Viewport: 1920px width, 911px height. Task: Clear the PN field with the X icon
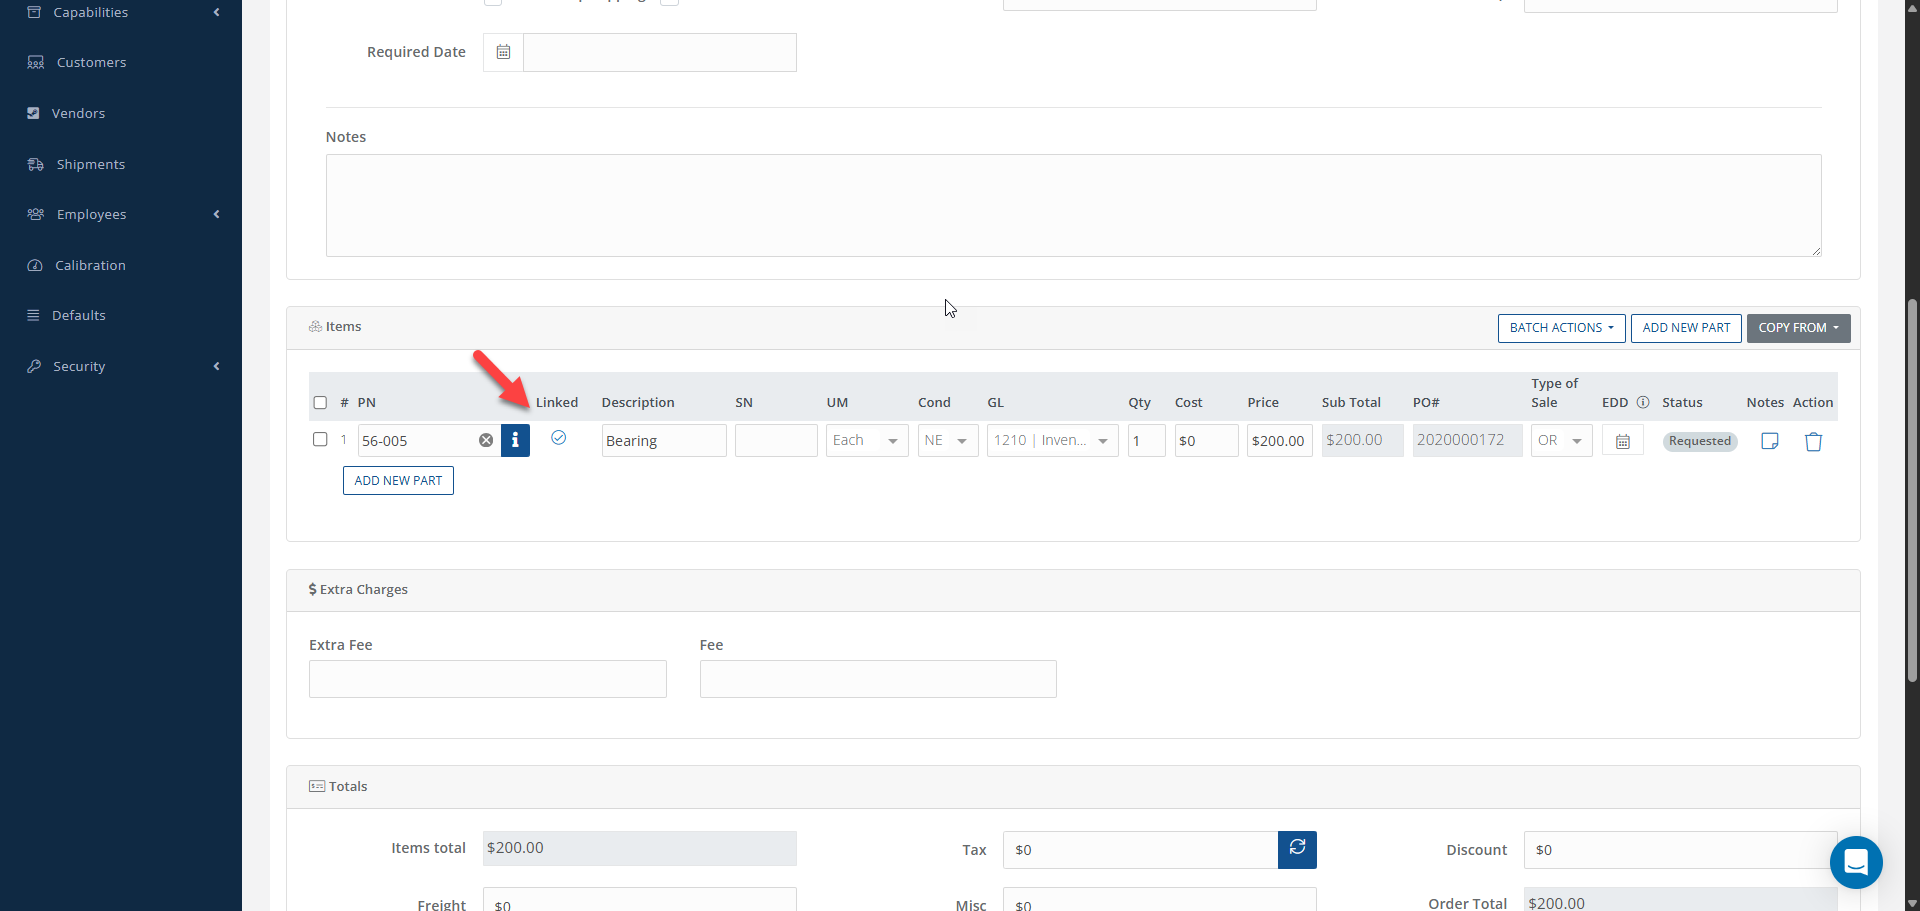coord(486,441)
